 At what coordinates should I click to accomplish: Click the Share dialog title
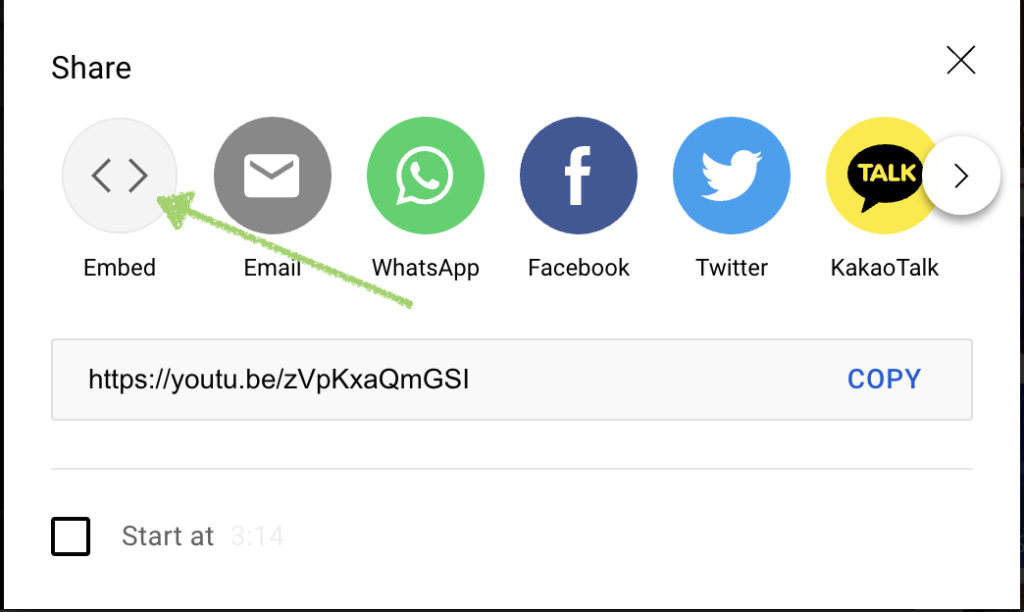click(91, 68)
